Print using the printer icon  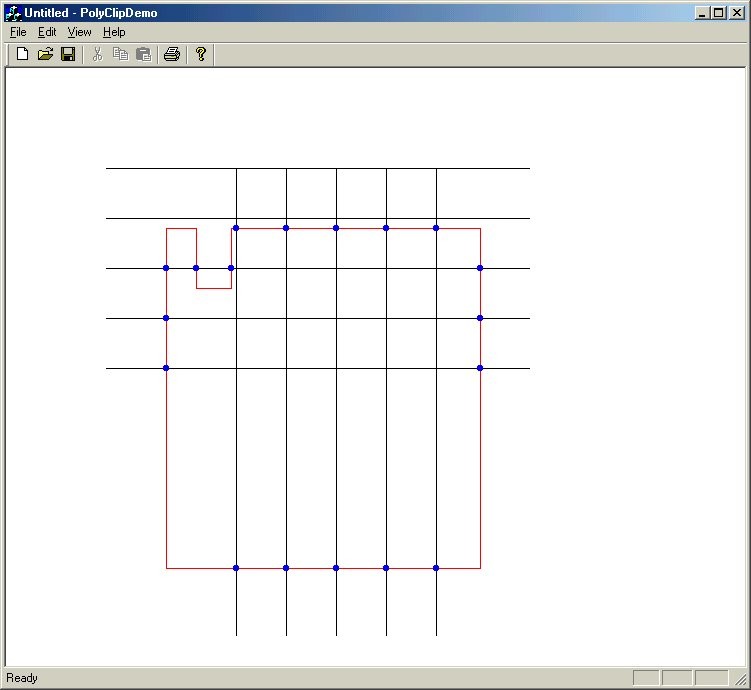[x=171, y=54]
